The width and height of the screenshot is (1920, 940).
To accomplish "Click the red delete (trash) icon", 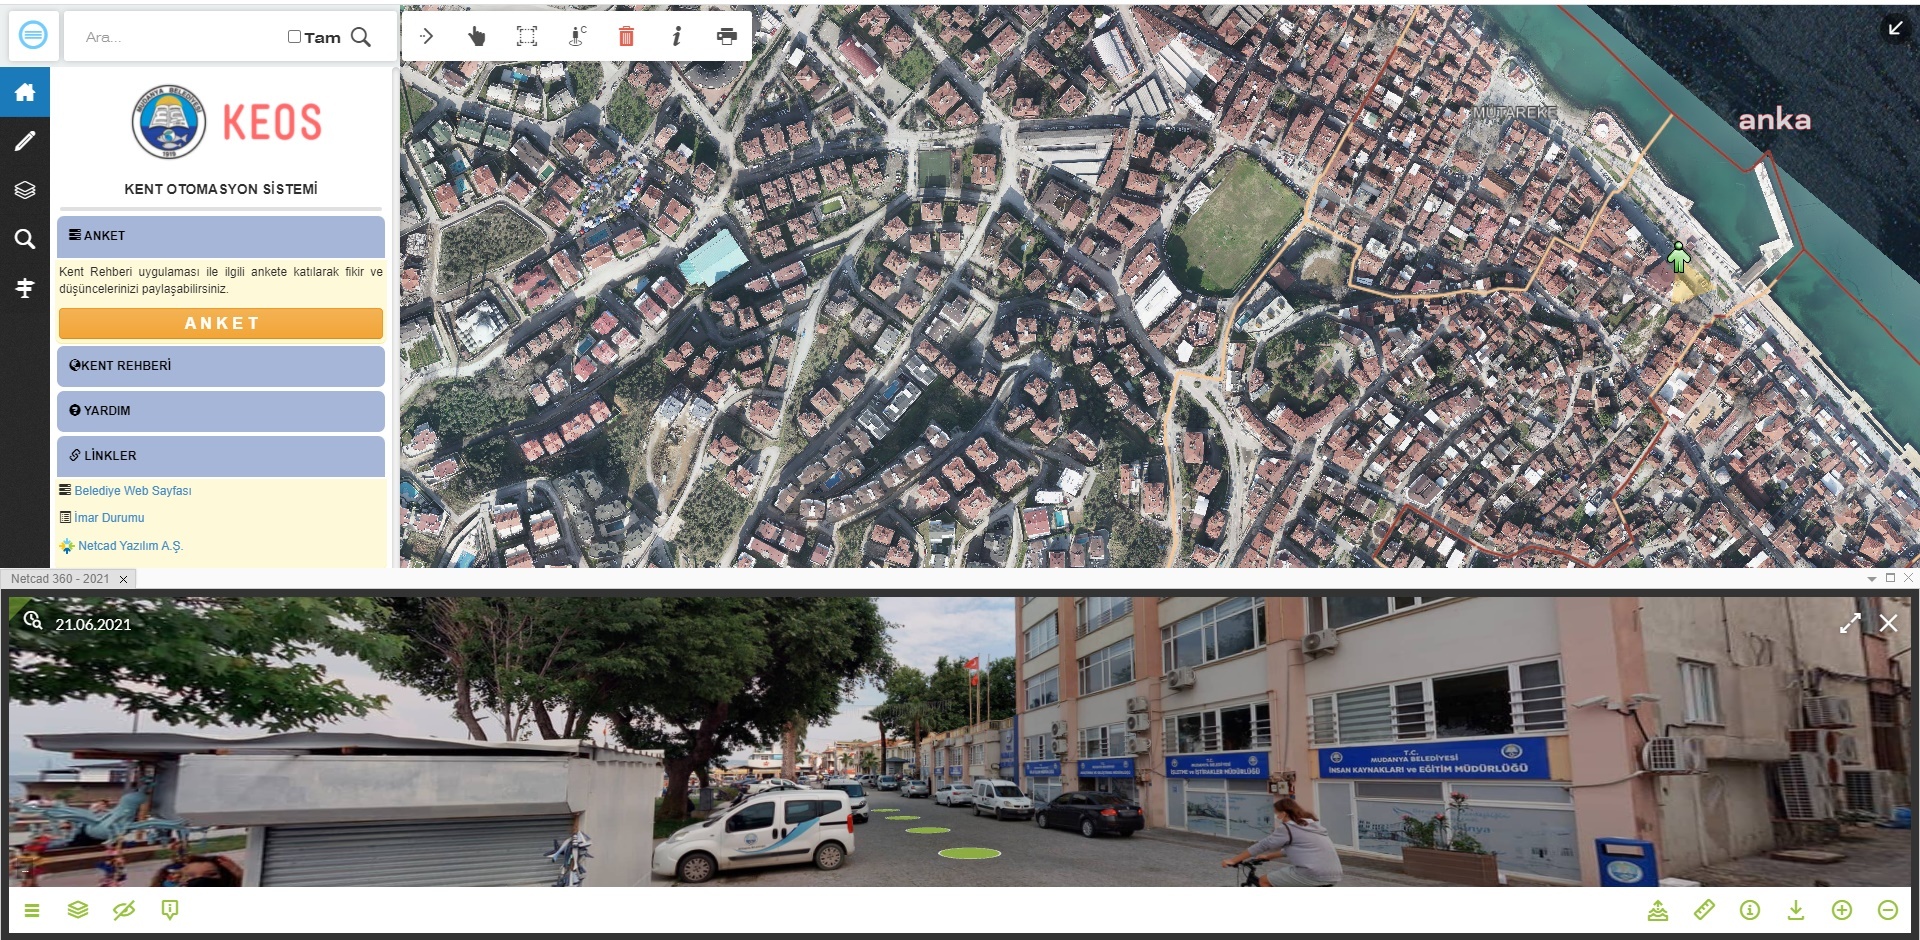I will (627, 35).
